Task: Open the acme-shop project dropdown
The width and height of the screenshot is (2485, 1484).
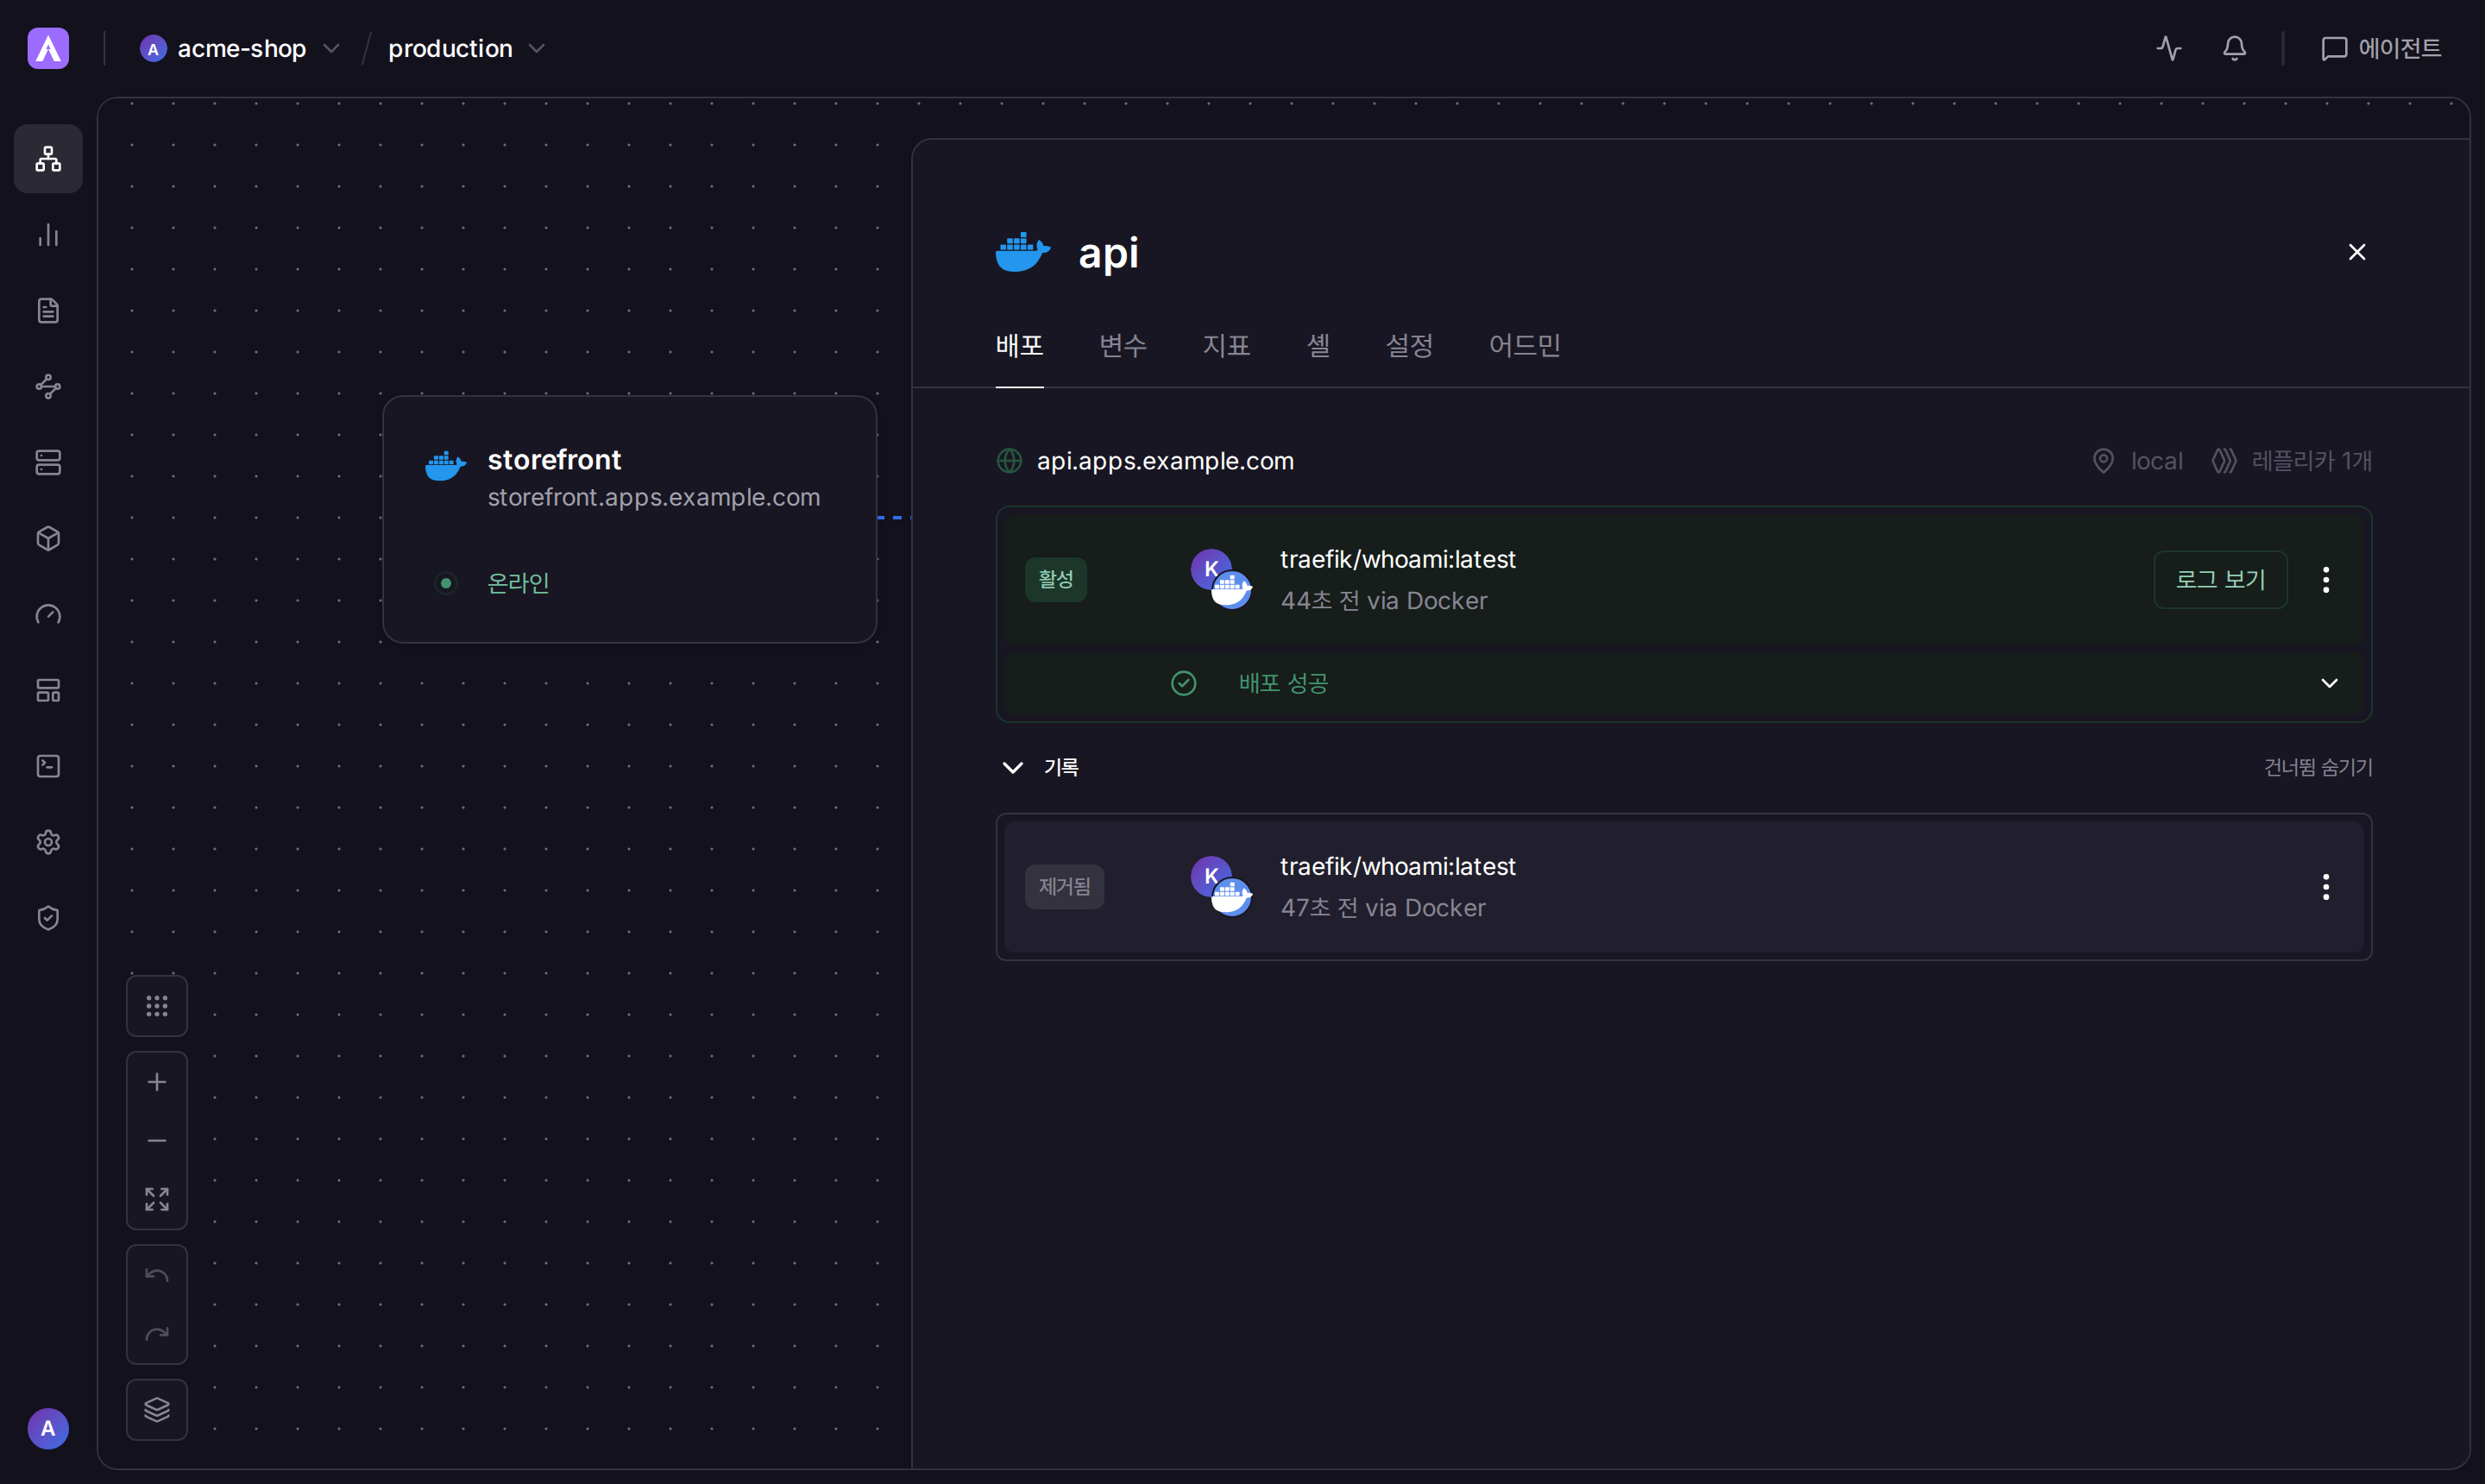Action: [x=240, y=48]
